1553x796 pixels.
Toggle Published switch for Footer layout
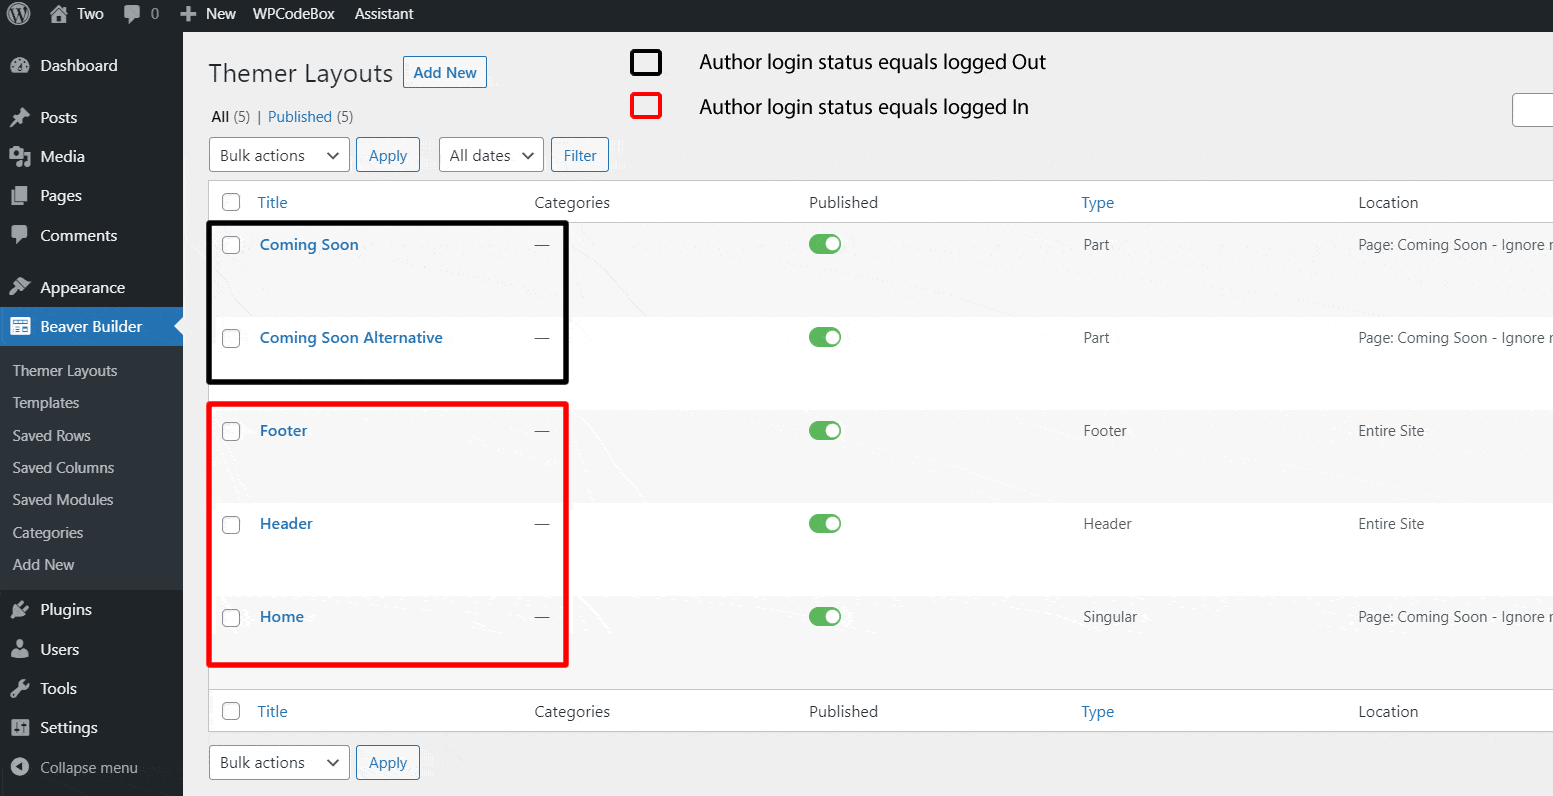(x=825, y=430)
